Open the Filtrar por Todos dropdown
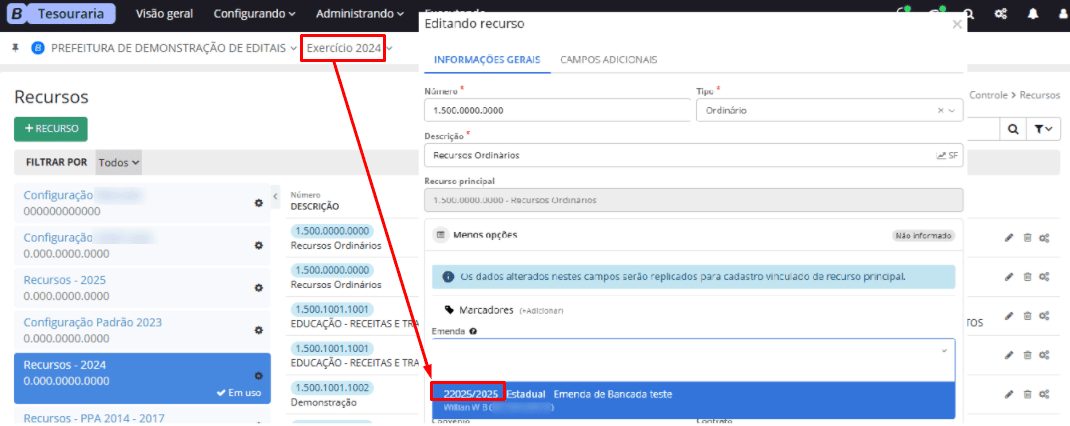1070x426 pixels. (x=119, y=162)
